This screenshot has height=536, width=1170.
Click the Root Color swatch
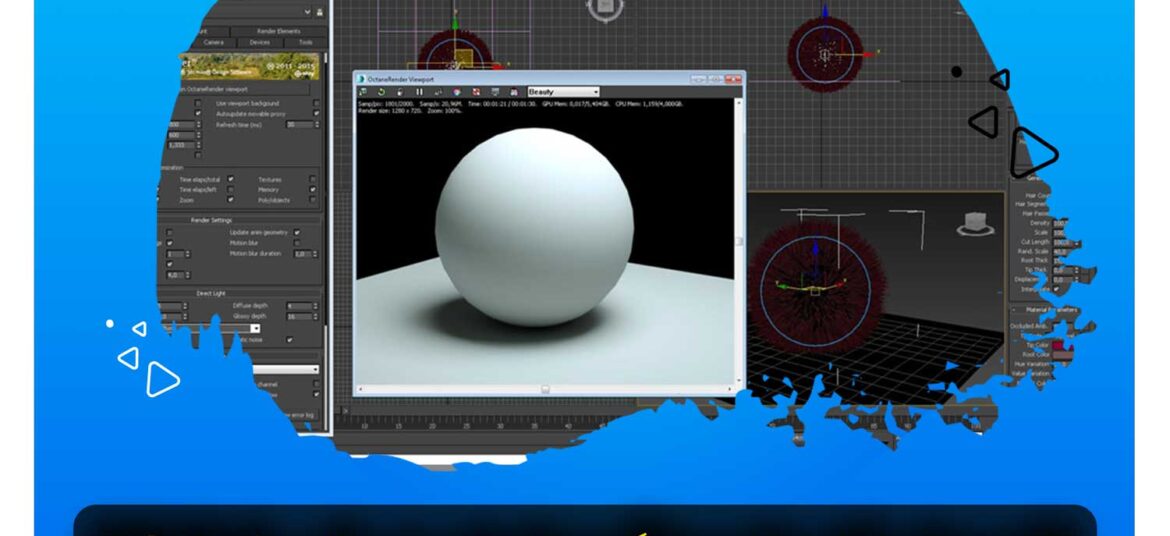tap(1061, 355)
